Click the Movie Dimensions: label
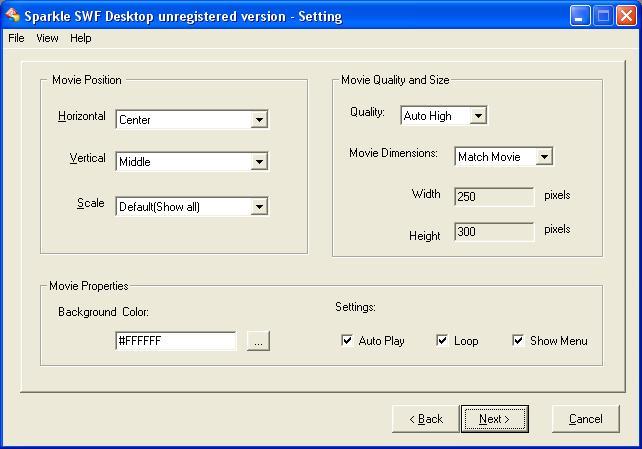The height and width of the screenshot is (449, 642). tap(393, 153)
